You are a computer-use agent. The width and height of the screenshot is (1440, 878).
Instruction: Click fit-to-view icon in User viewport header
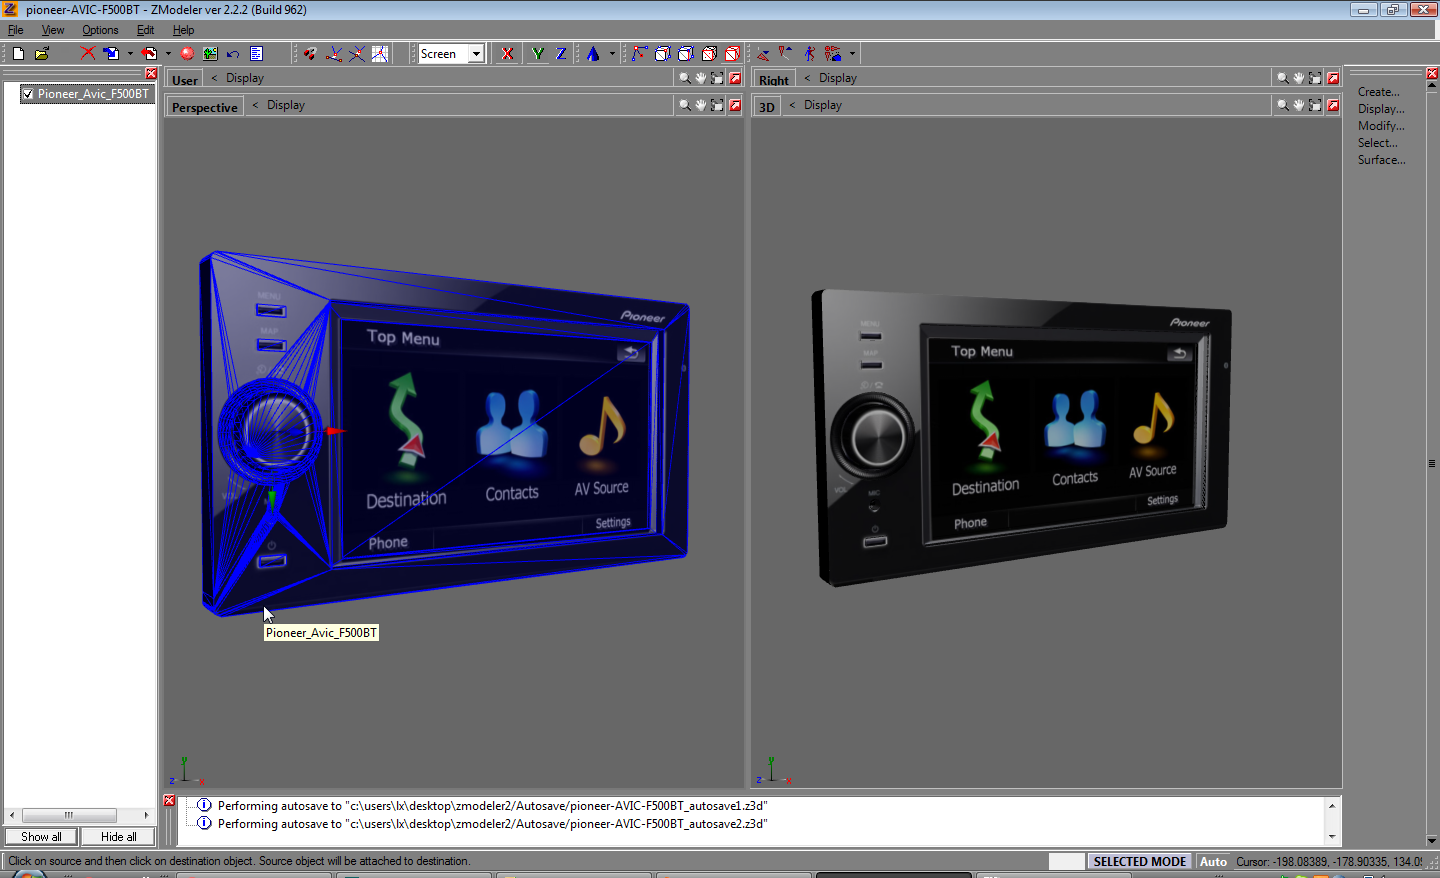point(717,78)
